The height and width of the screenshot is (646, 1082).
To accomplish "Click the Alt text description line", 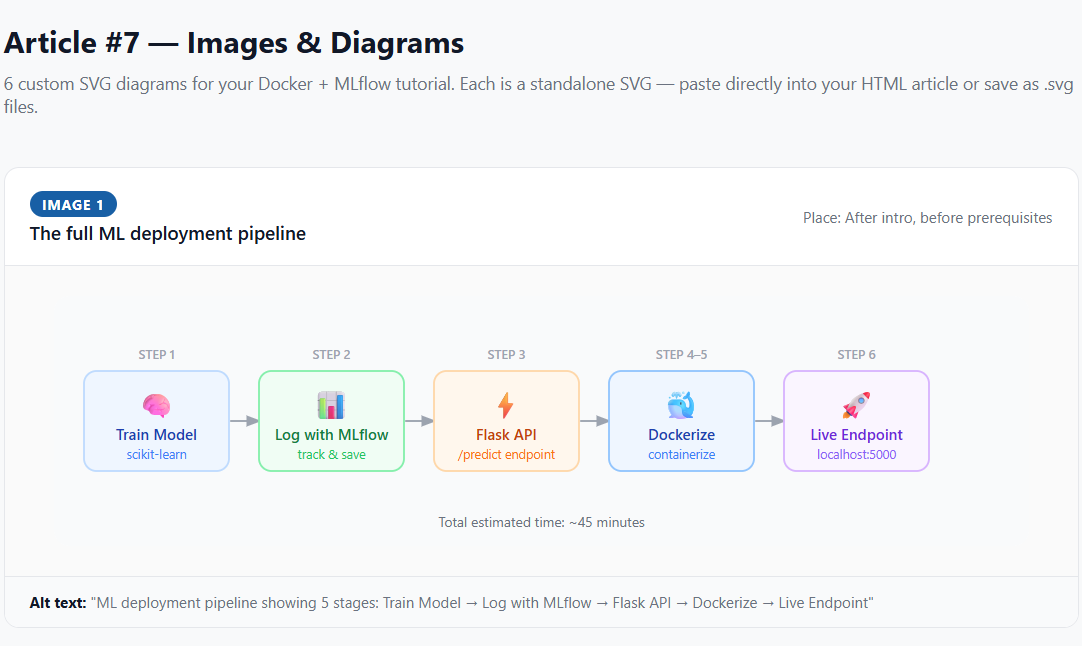I will click(x=452, y=603).
